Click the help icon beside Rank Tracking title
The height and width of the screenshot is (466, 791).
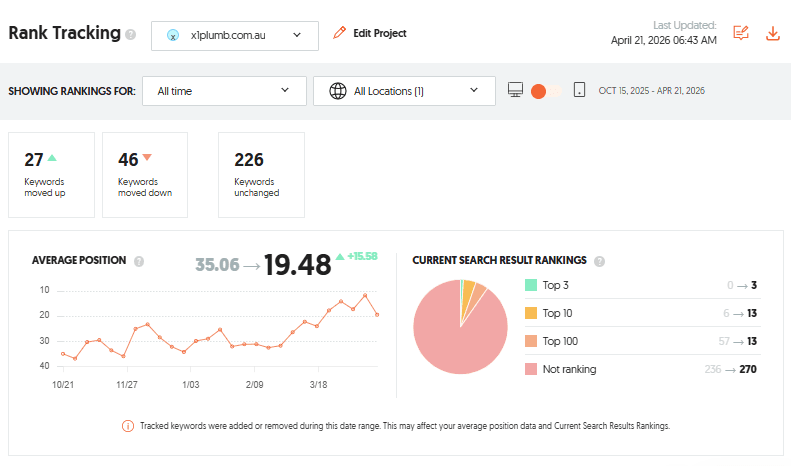point(131,35)
